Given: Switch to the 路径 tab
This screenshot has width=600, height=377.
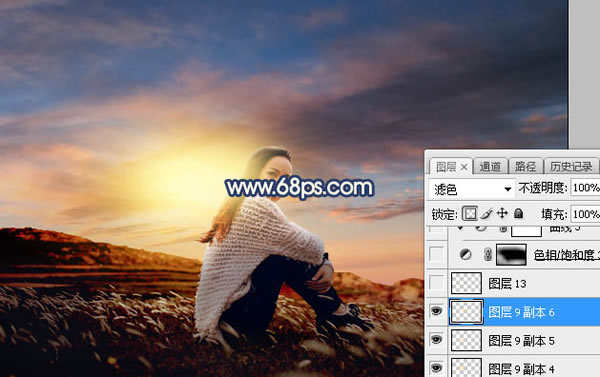Looking at the screenshot, I should coord(525,166).
